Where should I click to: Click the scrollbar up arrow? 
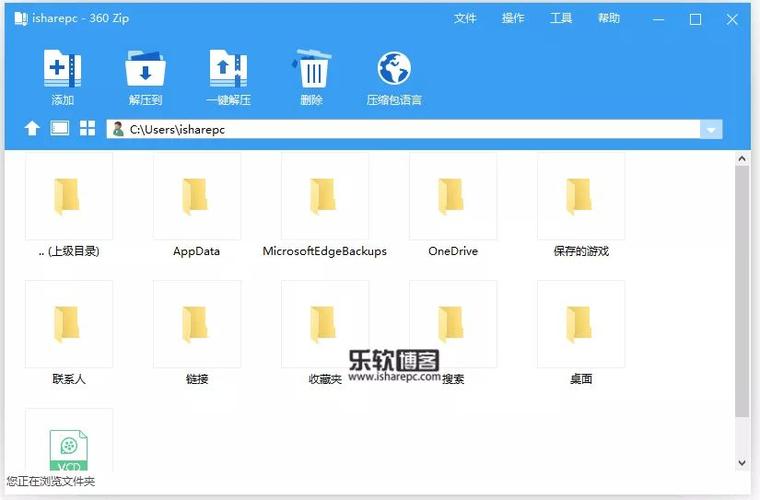(x=742, y=158)
